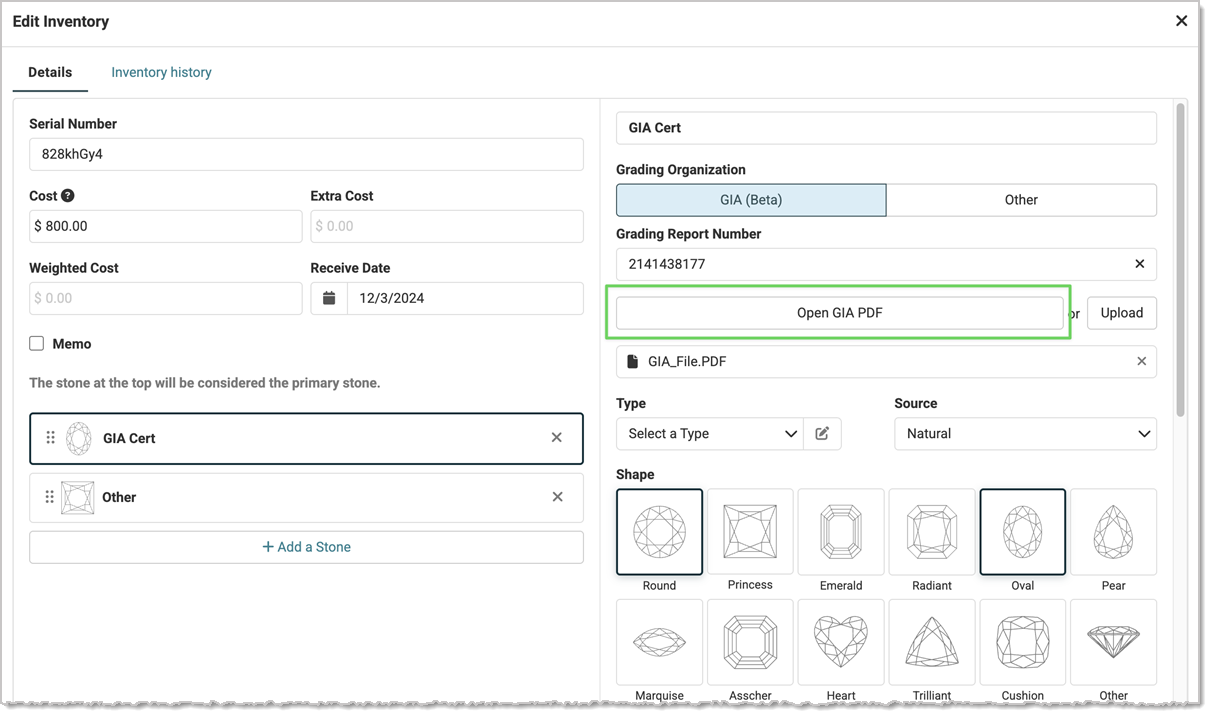Select the Pear diamond shape

click(1113, 532)
